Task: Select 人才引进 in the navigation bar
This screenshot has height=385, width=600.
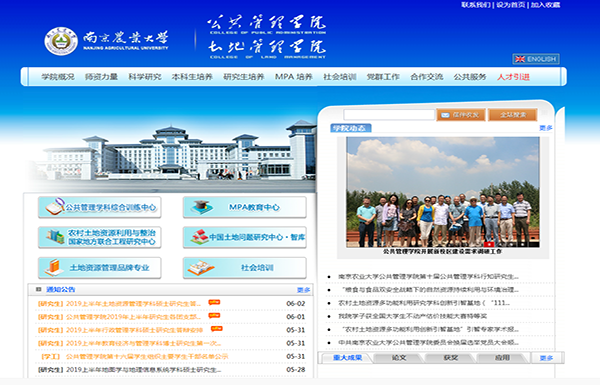Action: (x=513, y=77)
